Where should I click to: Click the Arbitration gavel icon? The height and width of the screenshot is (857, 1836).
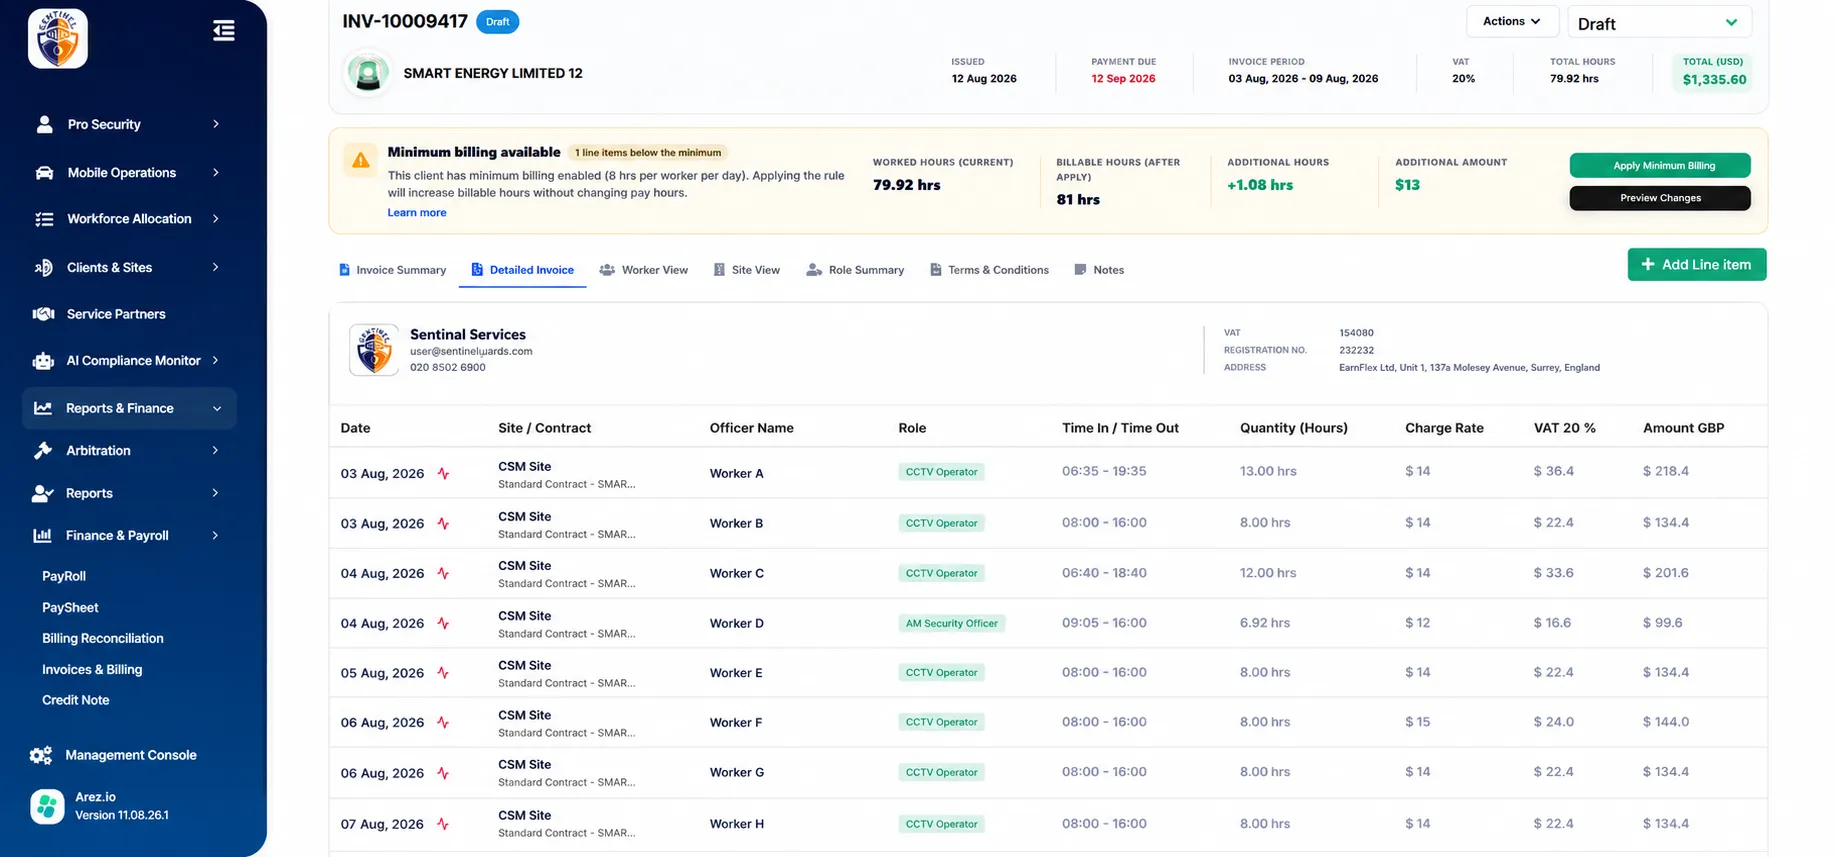click(43, 451)
